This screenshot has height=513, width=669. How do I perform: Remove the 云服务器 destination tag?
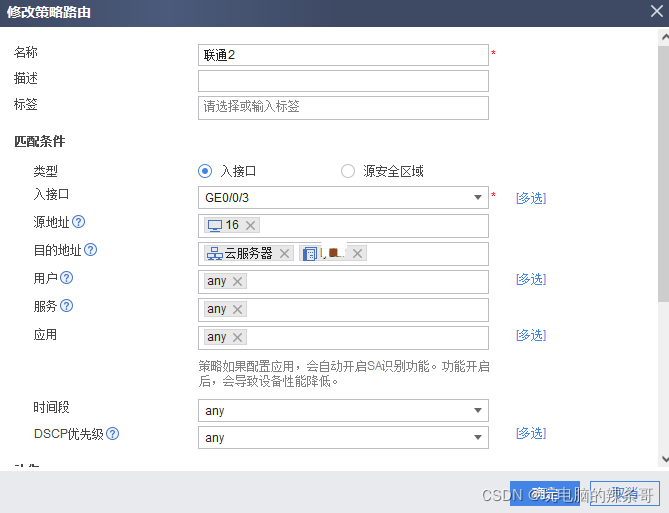tap(284, 254)
